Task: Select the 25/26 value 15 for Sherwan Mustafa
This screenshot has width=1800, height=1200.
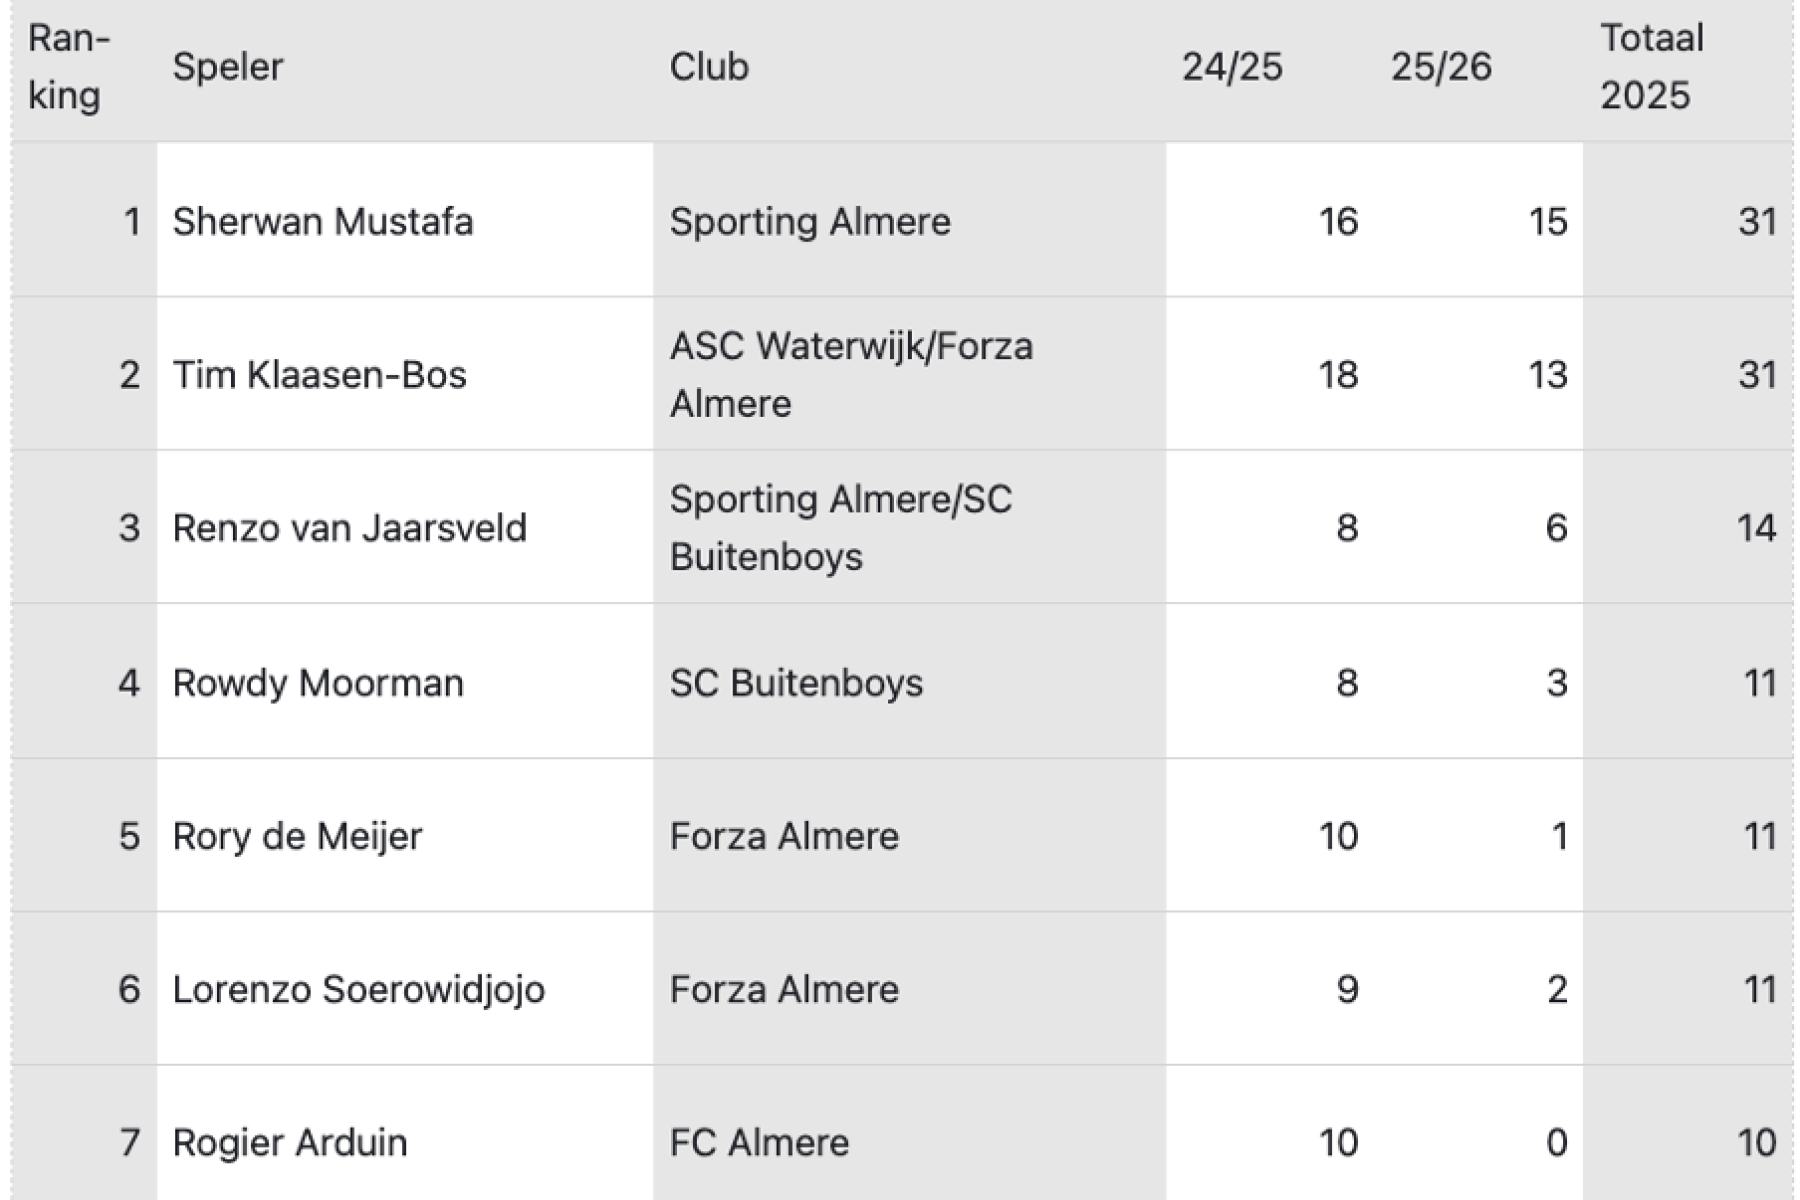Action: pos(1547,221)
